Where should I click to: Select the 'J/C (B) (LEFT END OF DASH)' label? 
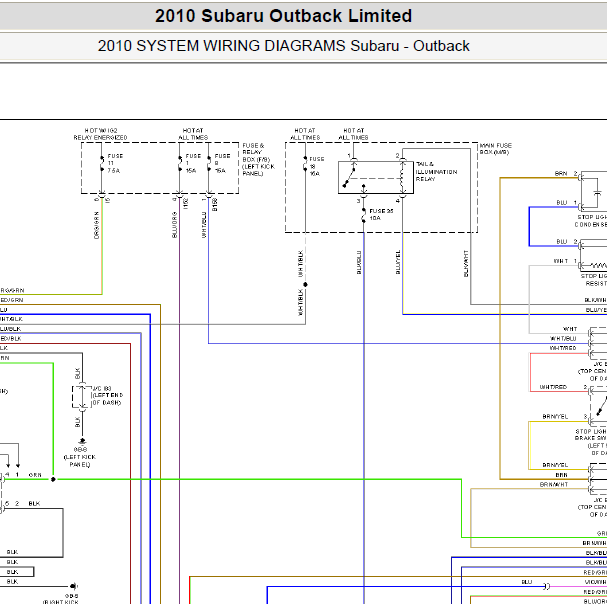click(x=107, y=395)
